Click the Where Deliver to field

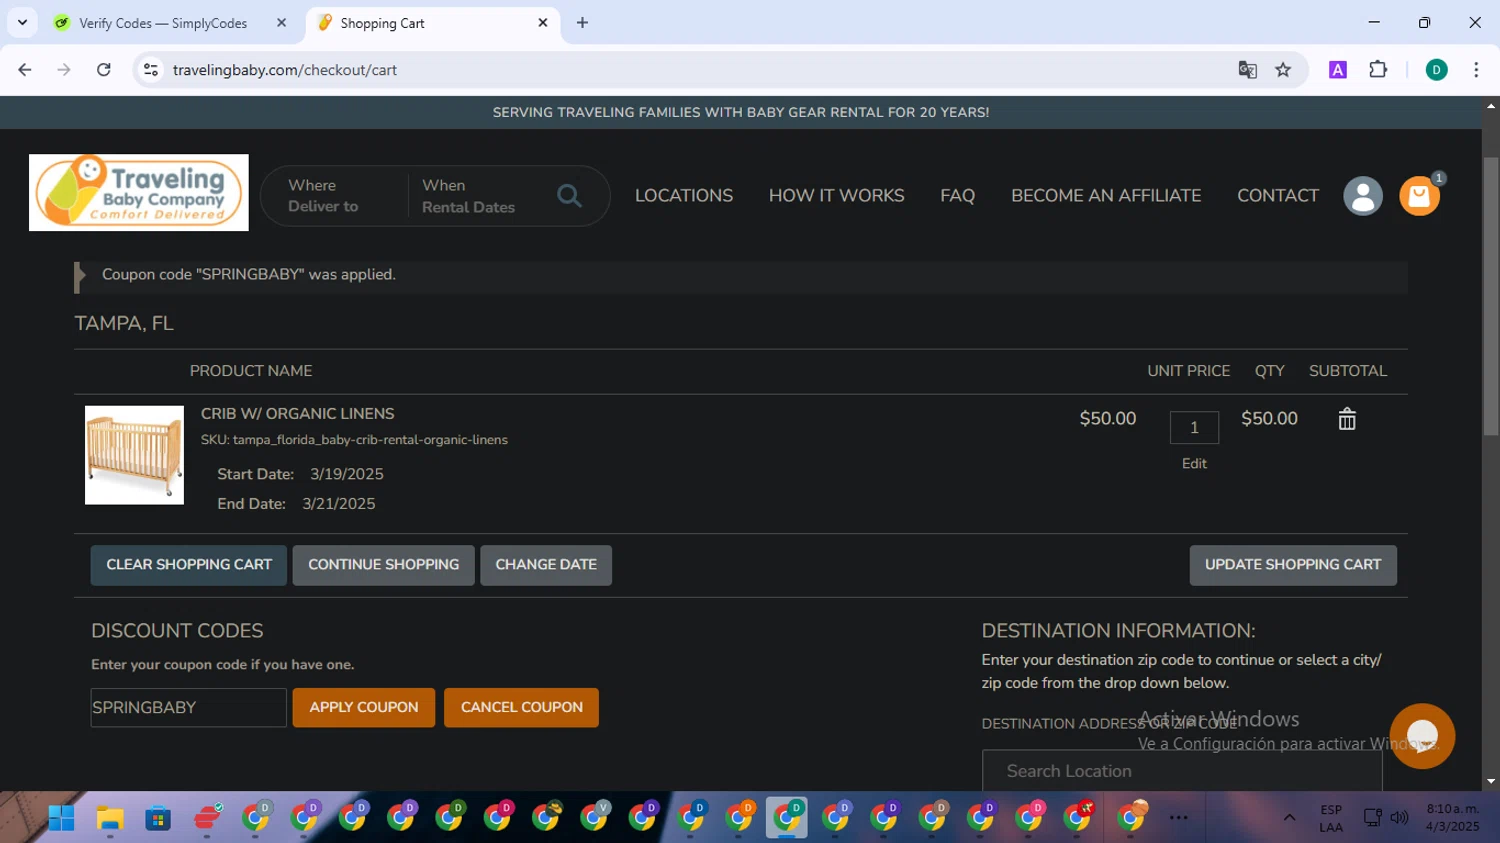point(334,196)
